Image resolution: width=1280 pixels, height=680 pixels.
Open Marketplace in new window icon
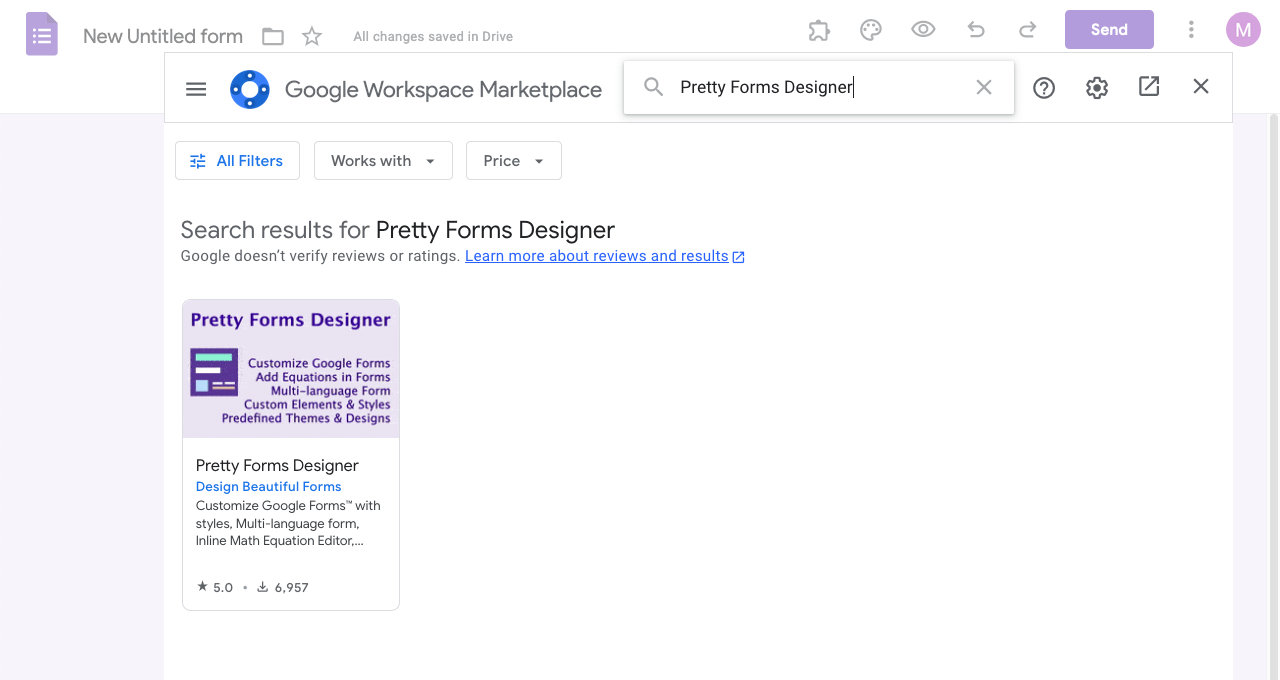coord(1149,87)
